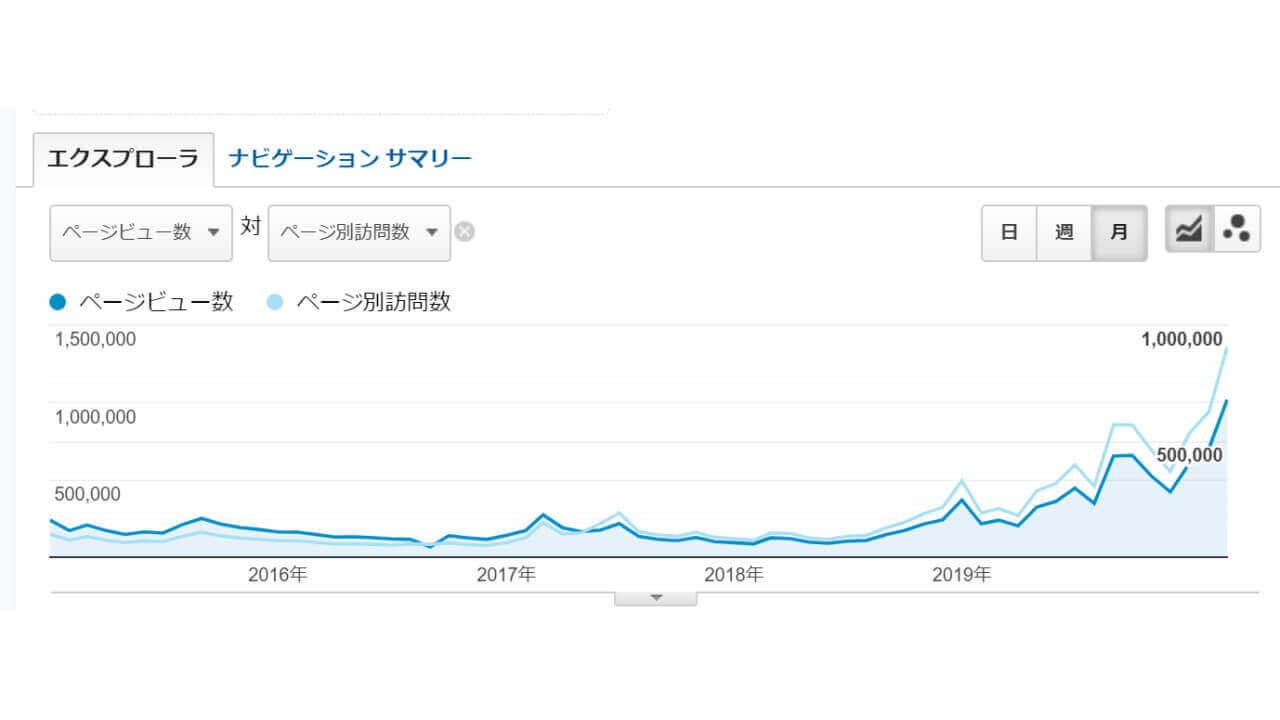
Task: Click the 2016年 label on the timeline axis
Action: click(x=277, y=575)
